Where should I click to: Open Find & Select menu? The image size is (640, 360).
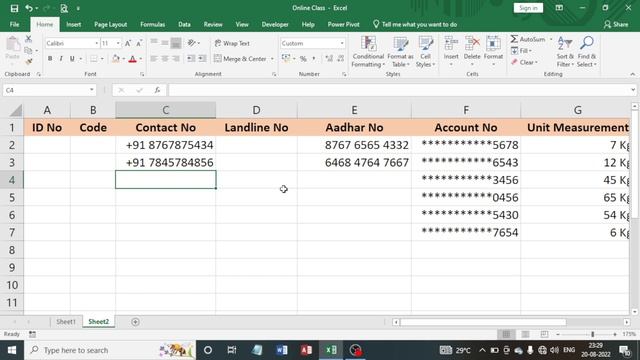click(x=587, y=52)
